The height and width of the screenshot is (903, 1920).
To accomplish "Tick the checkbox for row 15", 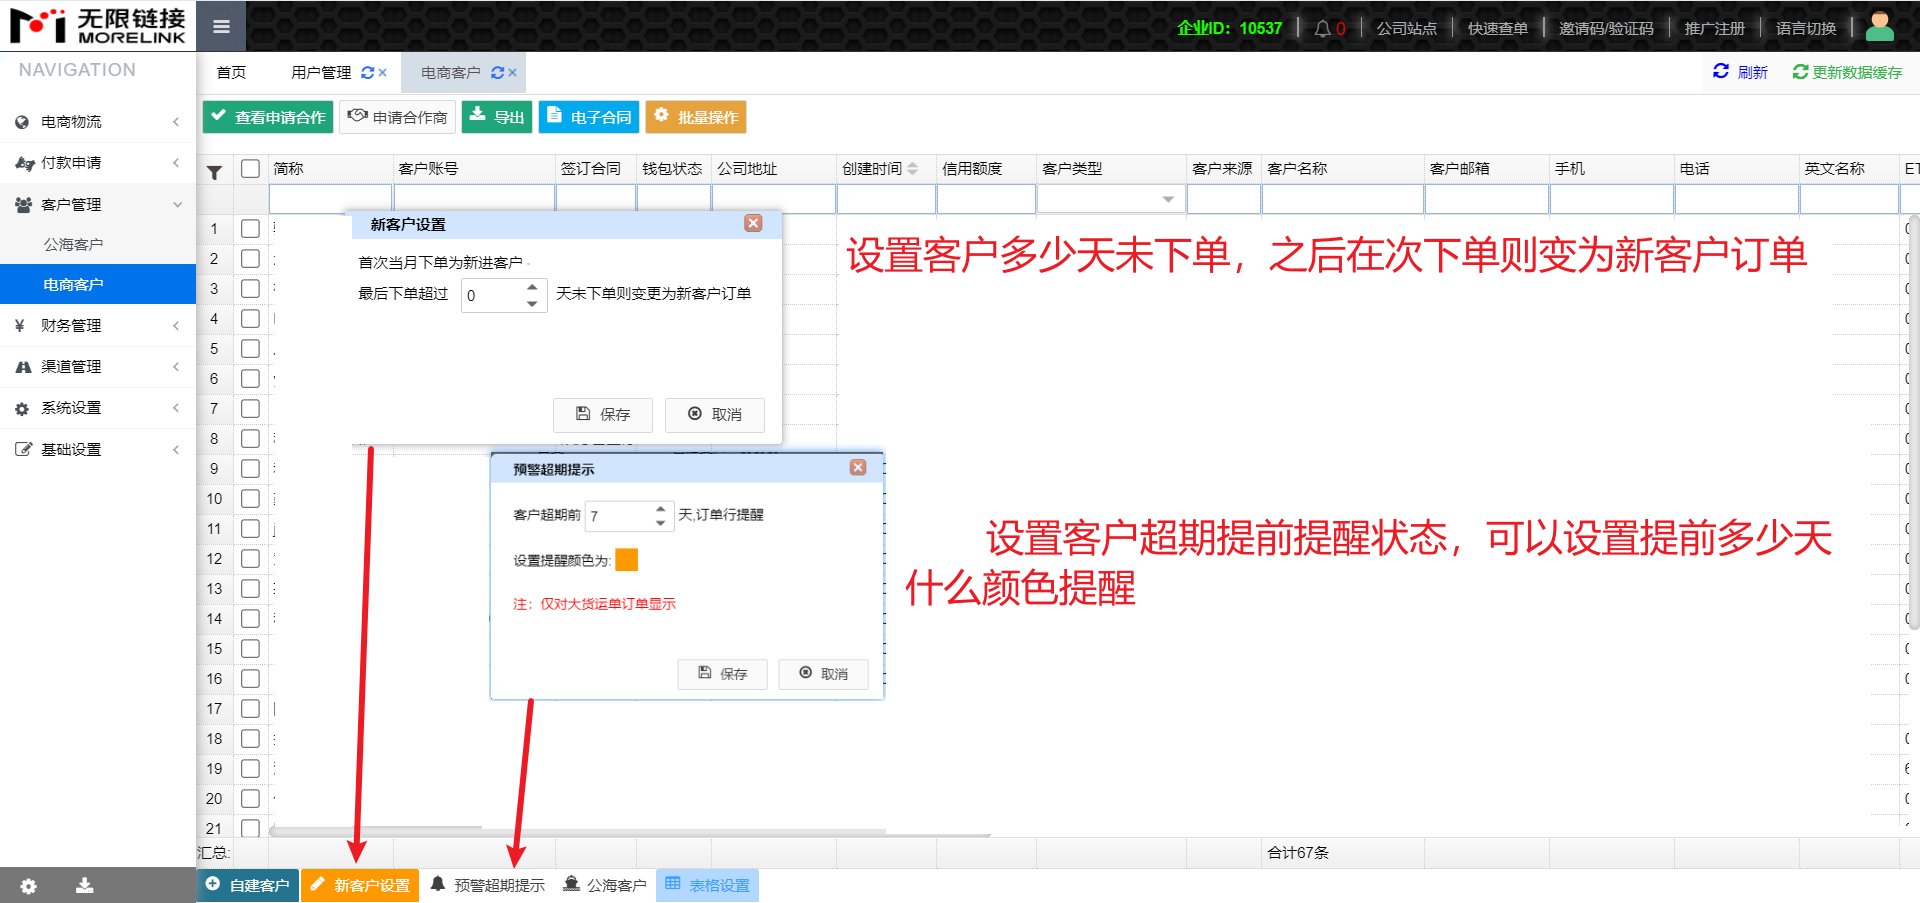I will 250,649.
